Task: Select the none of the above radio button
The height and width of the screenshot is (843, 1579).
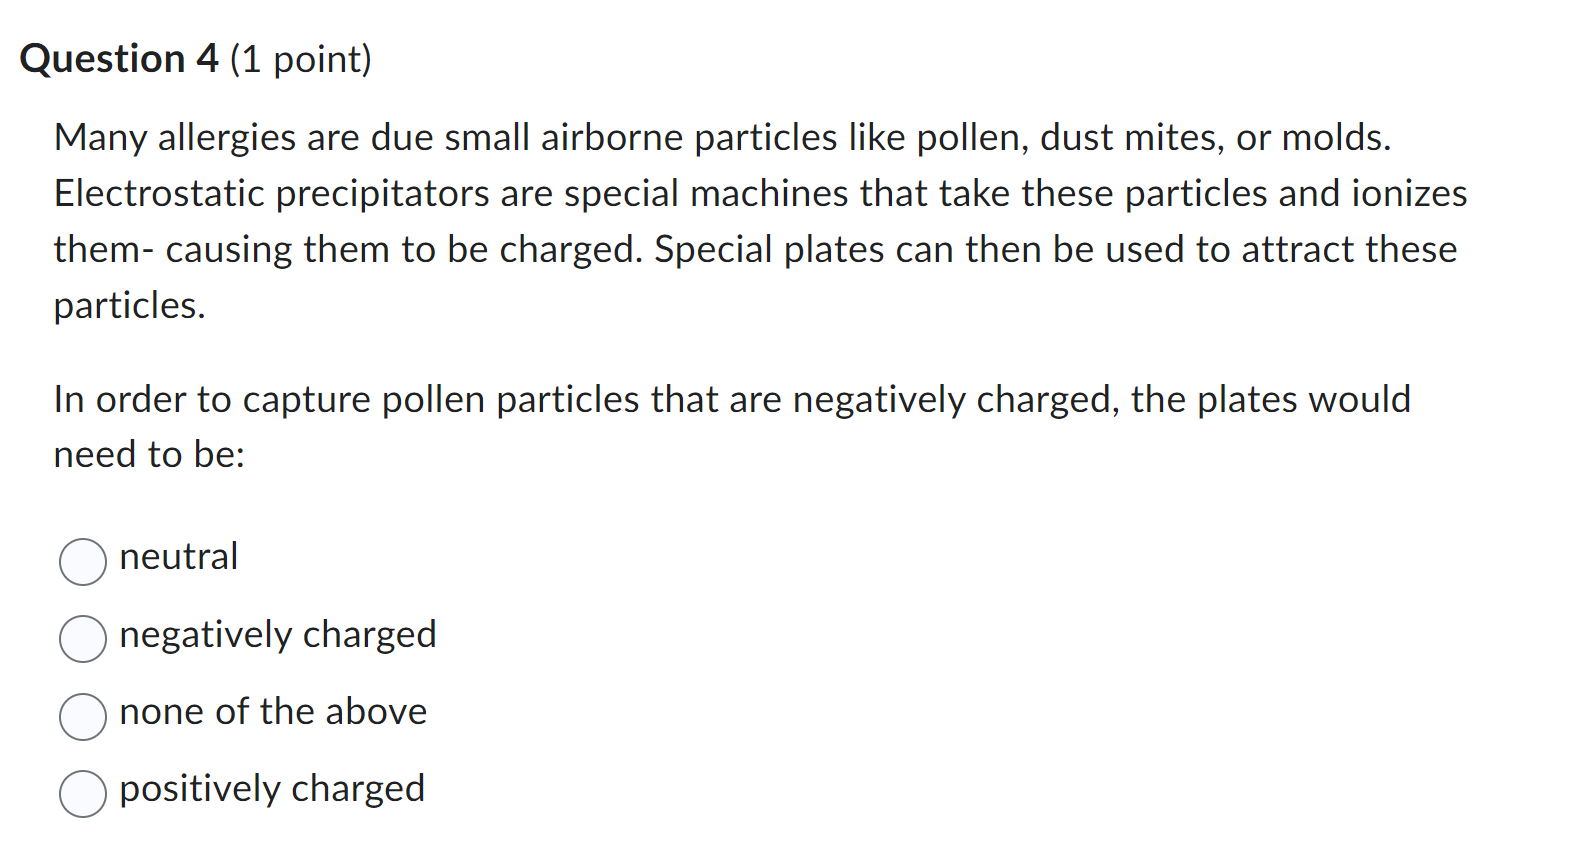Action: click(83, 716)
